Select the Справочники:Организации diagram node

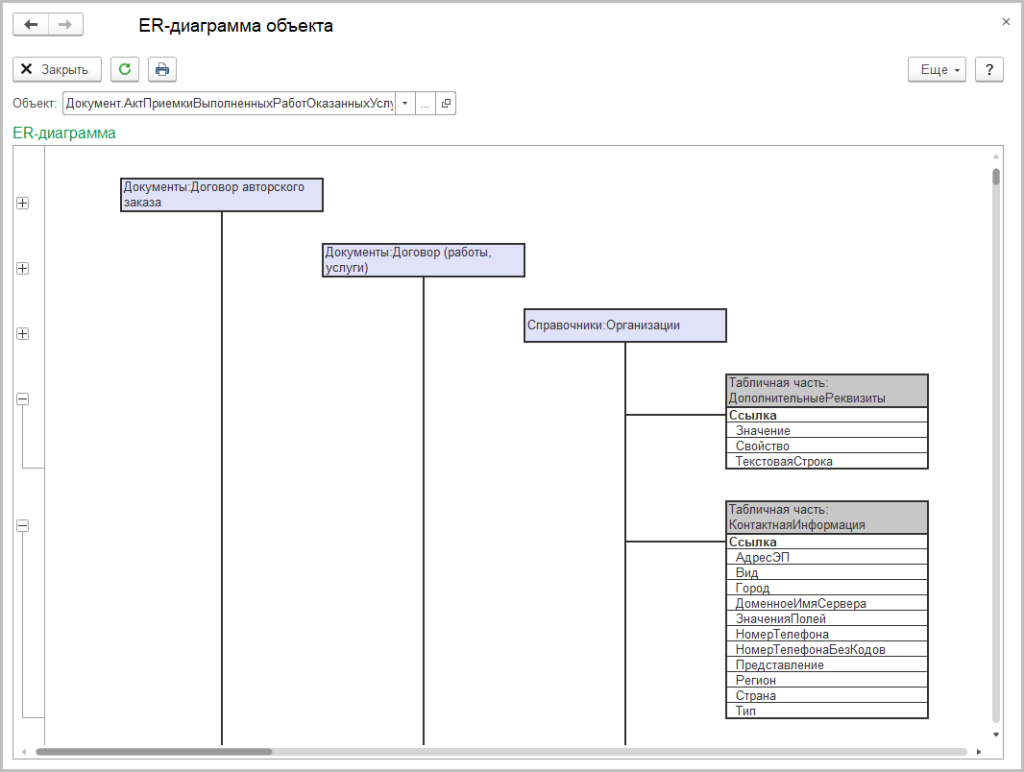(x=625, y=325)
